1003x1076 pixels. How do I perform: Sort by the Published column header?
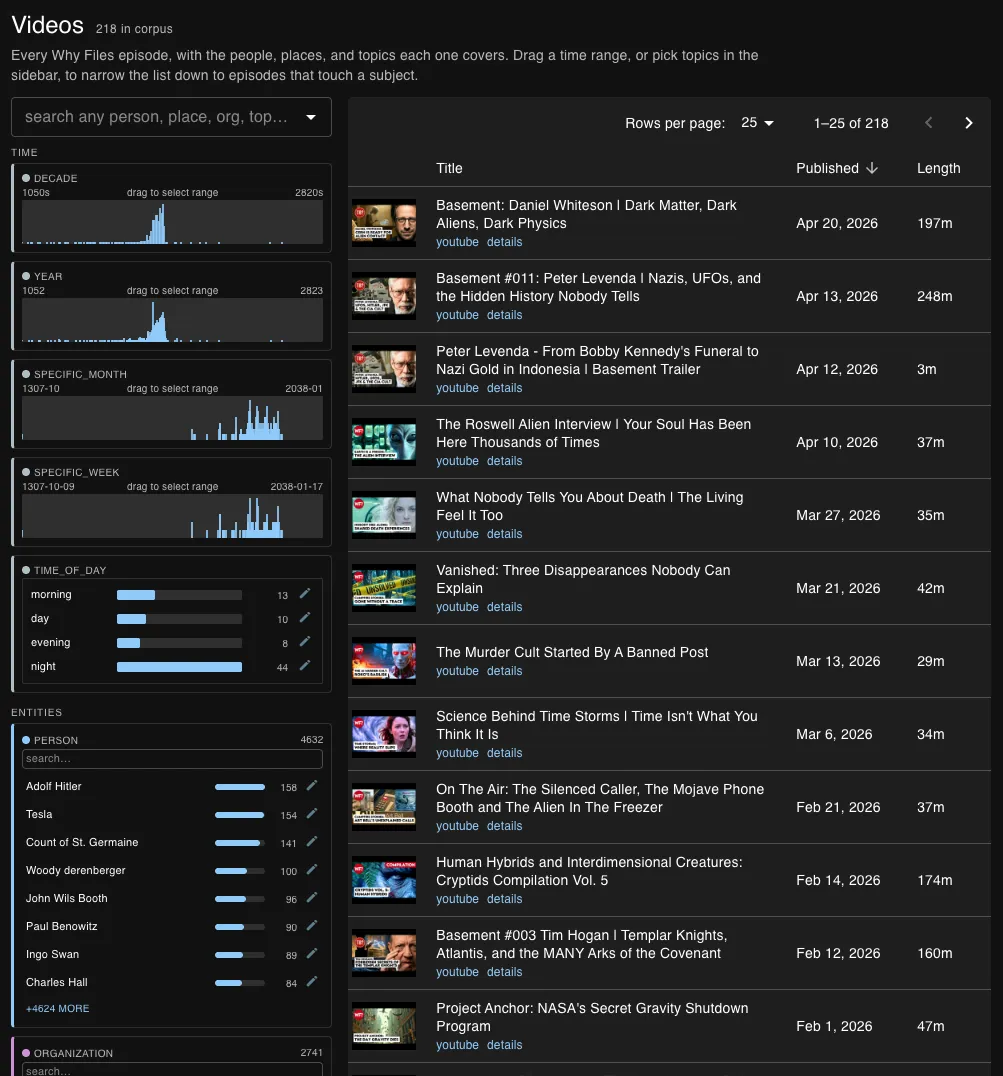point(827,168)
